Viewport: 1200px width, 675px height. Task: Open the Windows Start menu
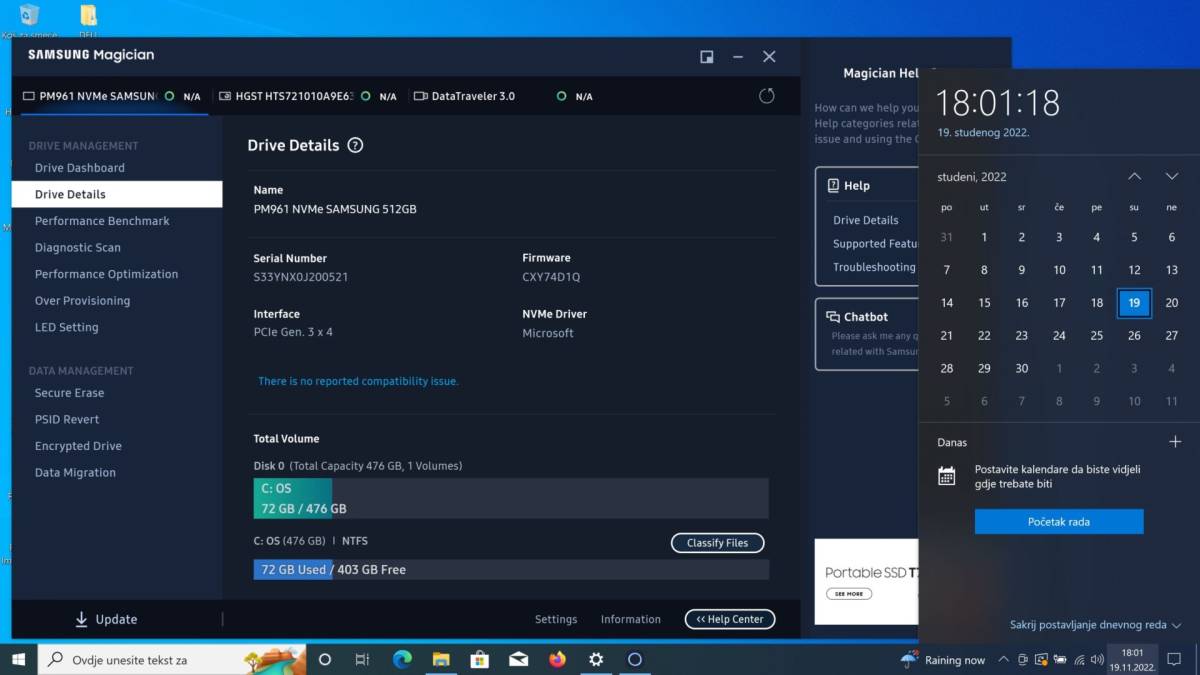pyautogui.click(x=18, y=659)
